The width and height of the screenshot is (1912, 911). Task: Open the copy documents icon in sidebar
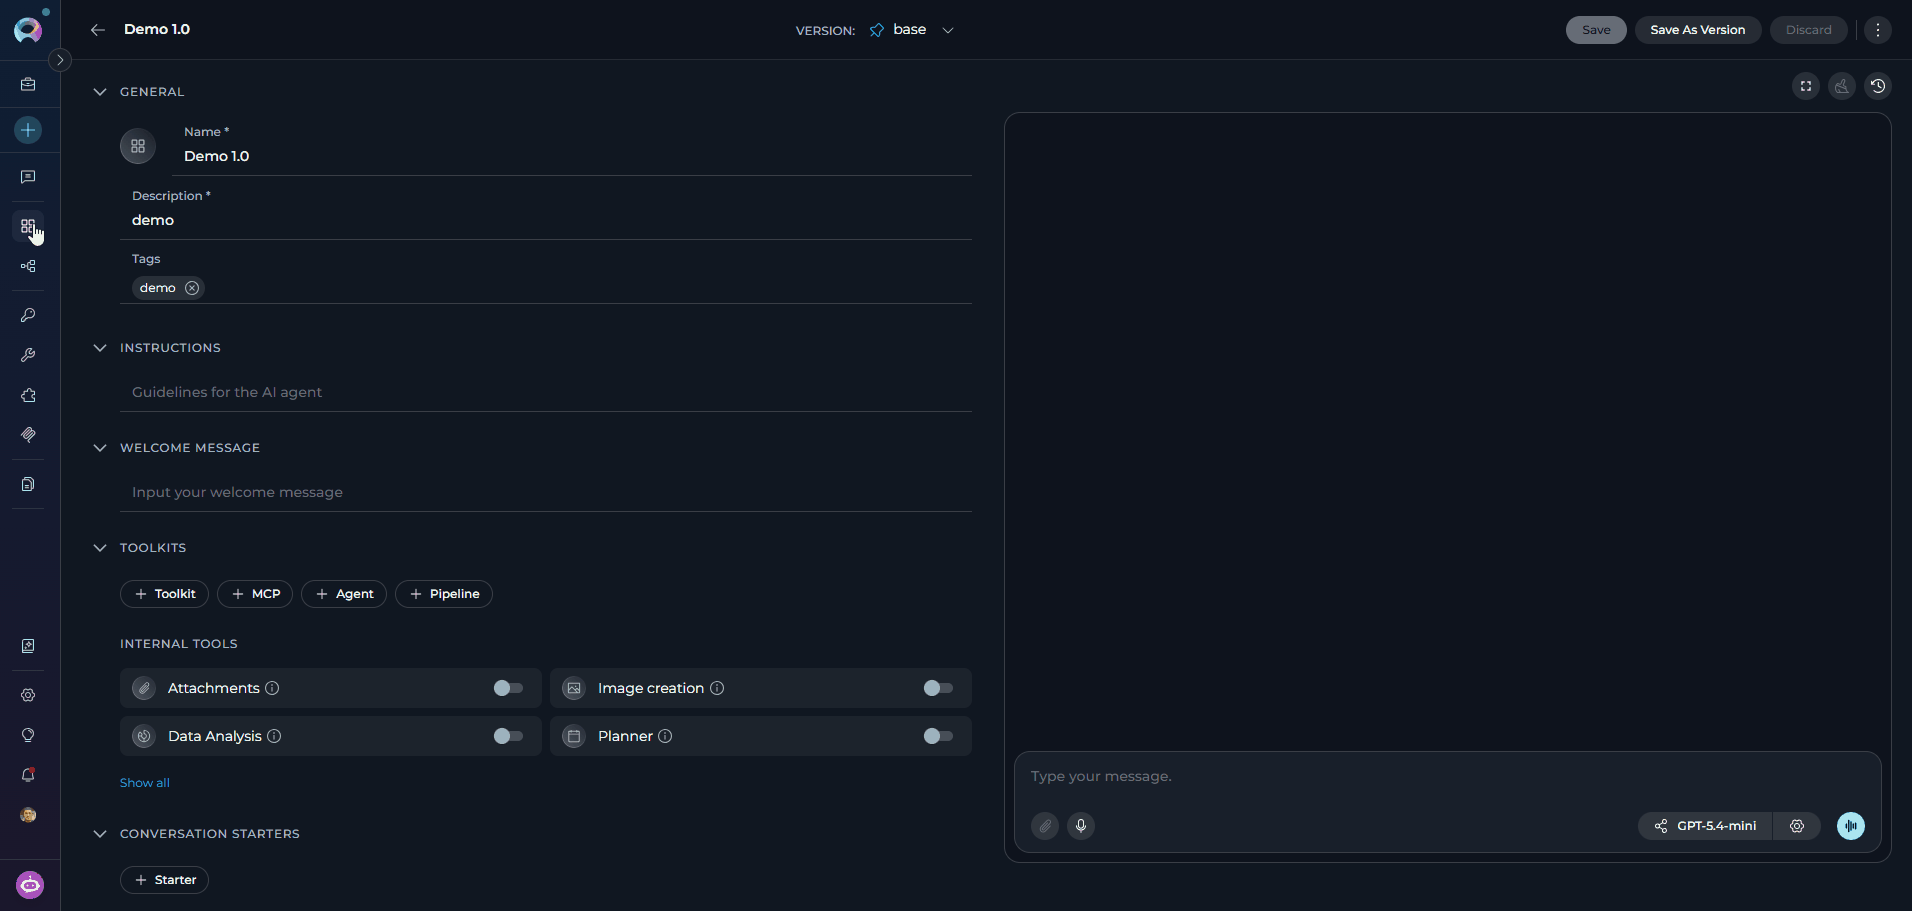(x=28, y=484)
